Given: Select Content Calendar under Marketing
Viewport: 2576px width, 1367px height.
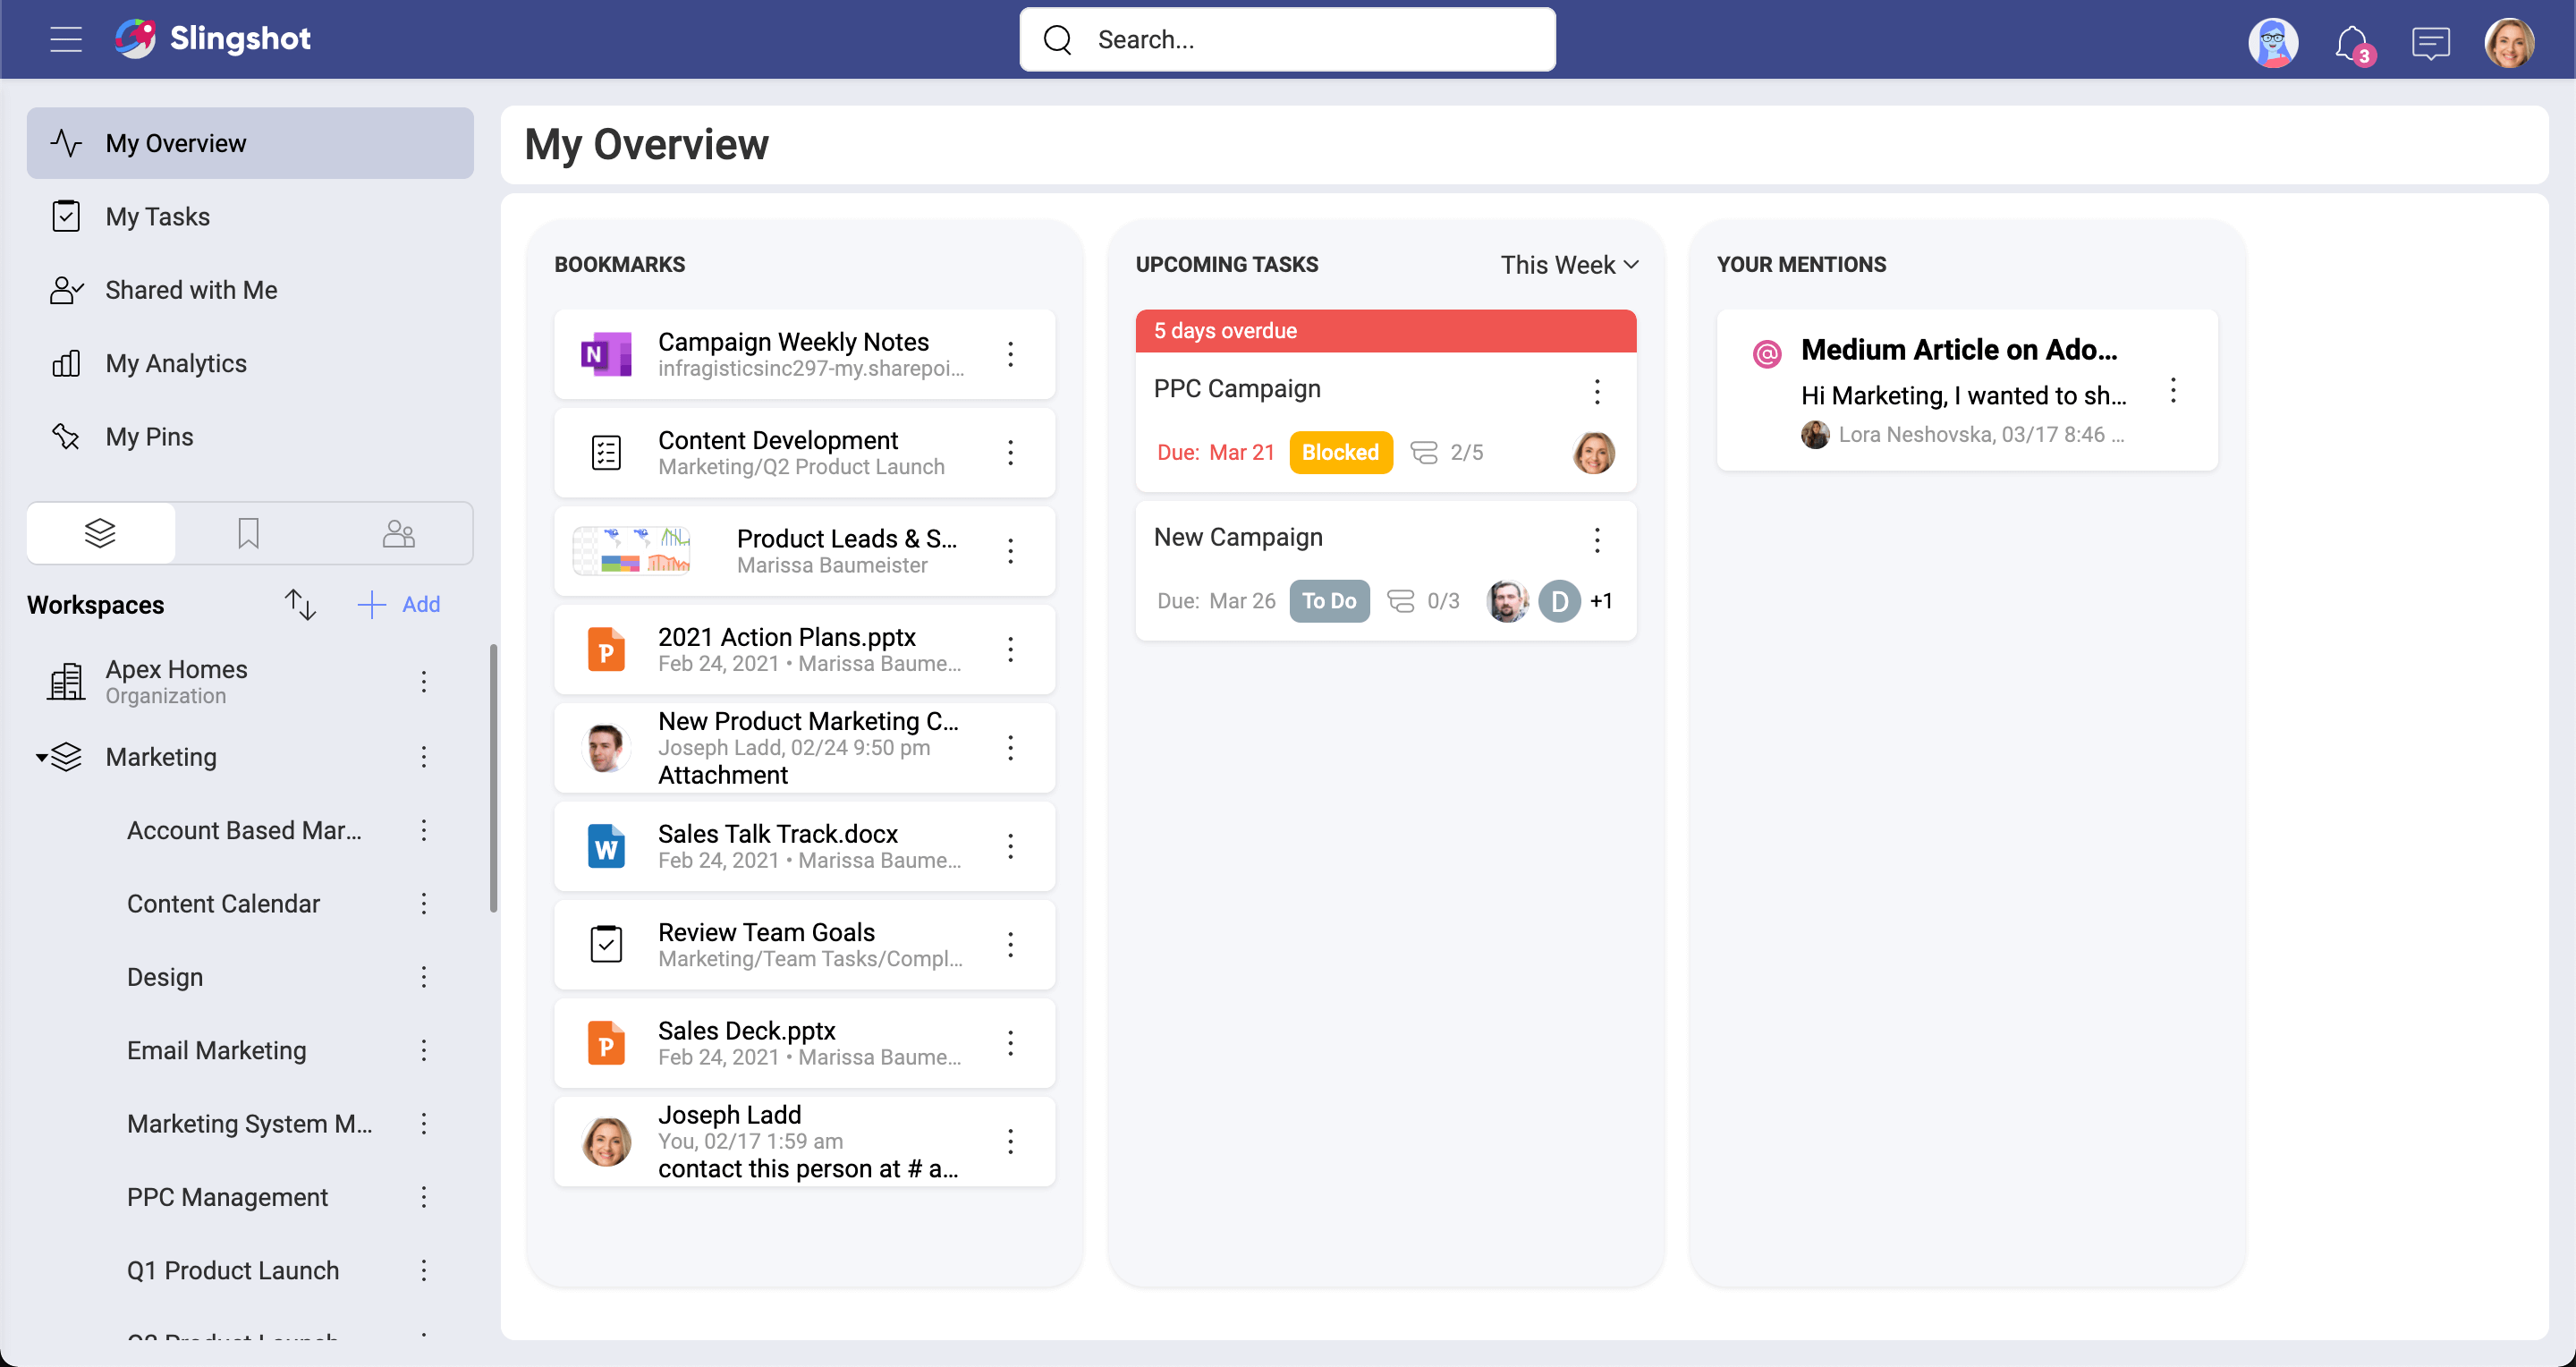Looking at the screenshot, I should (x=223, y=903).
